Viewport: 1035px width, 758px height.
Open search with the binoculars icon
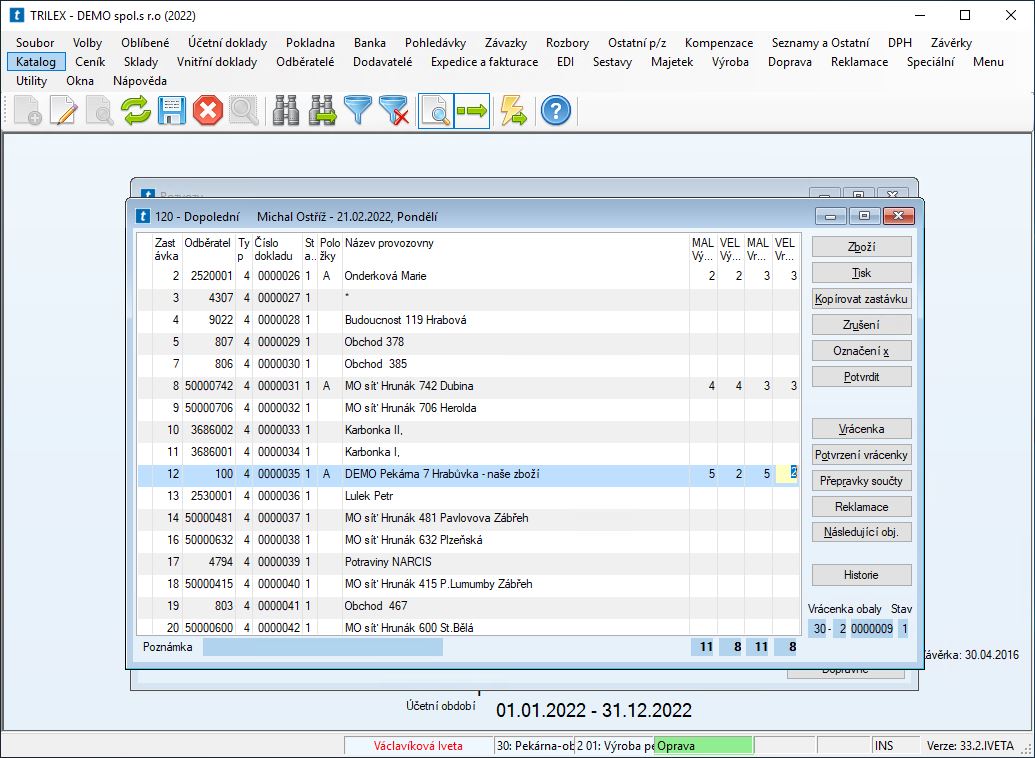[x=286, y=111]
